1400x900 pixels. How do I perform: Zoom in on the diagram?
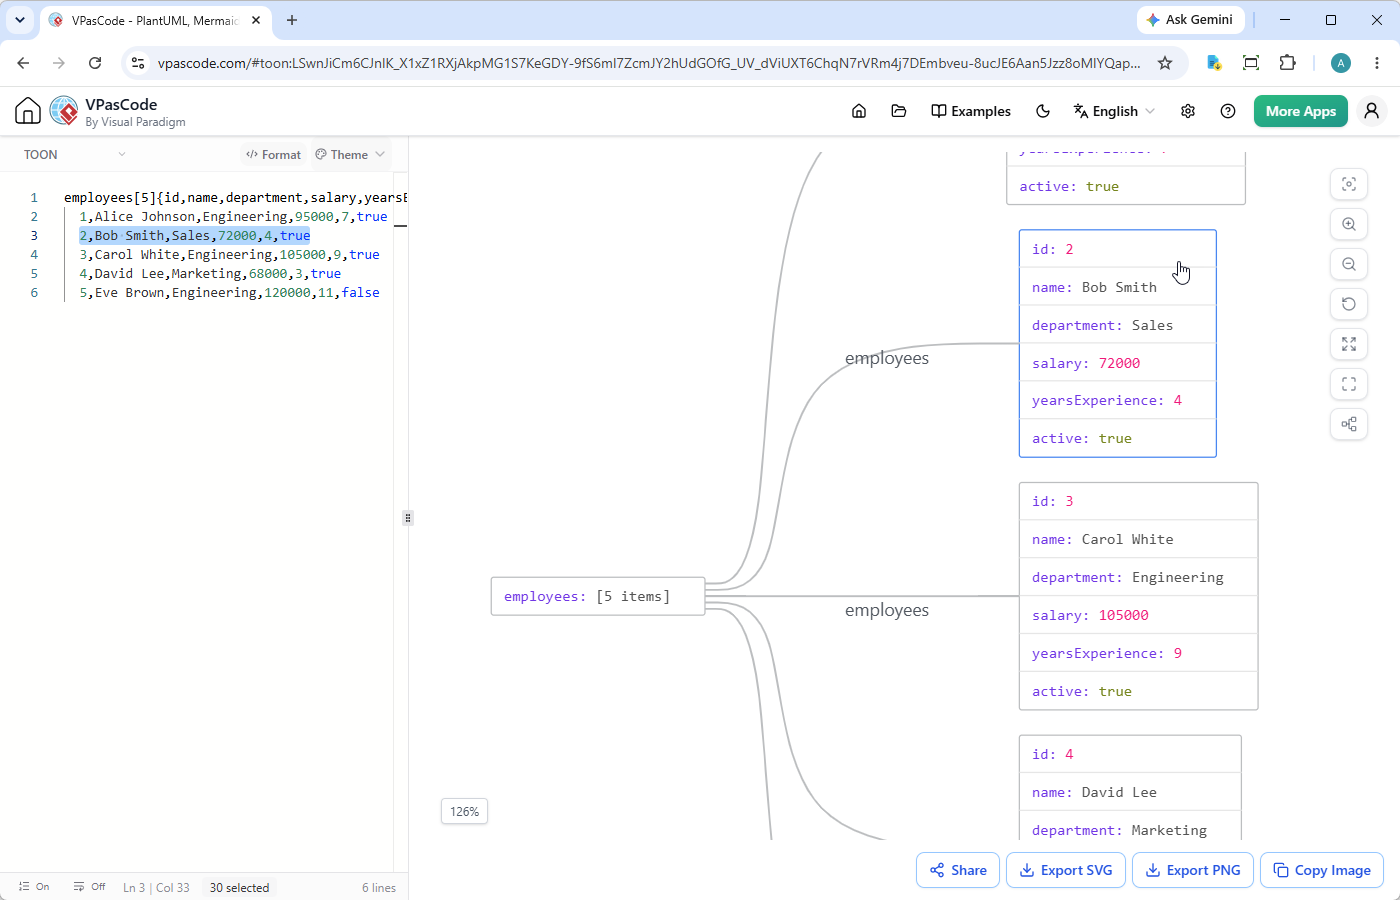pyautogui.click(x=1349, y=224)
